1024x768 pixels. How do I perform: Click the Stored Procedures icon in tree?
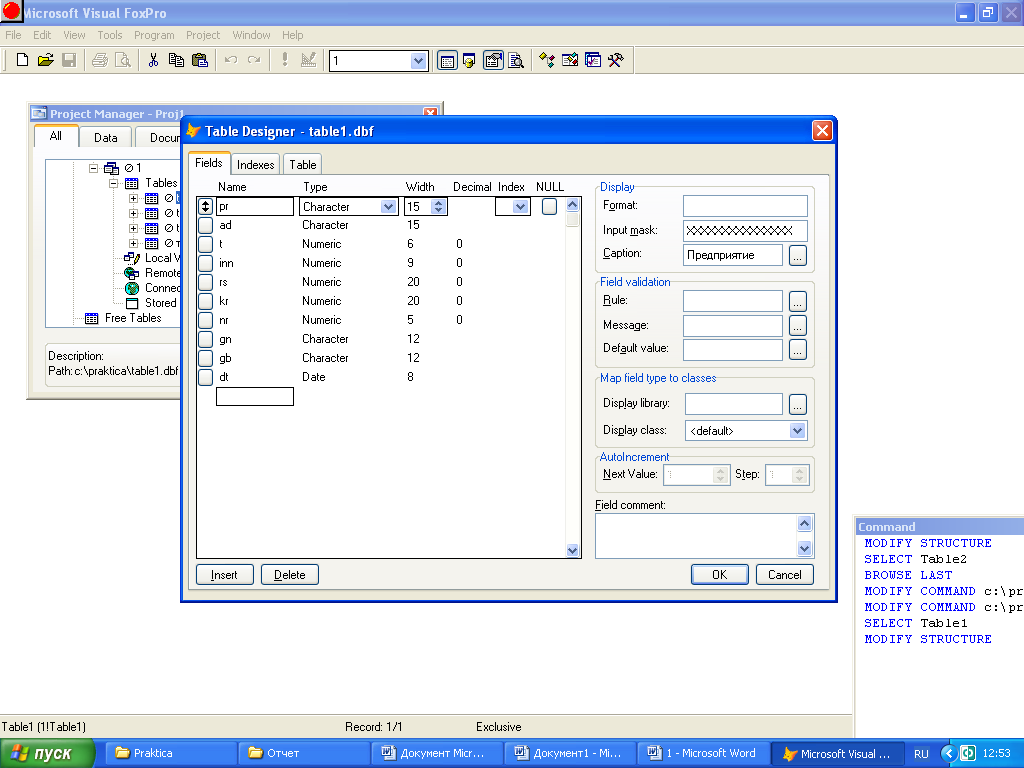click(132, 303)
